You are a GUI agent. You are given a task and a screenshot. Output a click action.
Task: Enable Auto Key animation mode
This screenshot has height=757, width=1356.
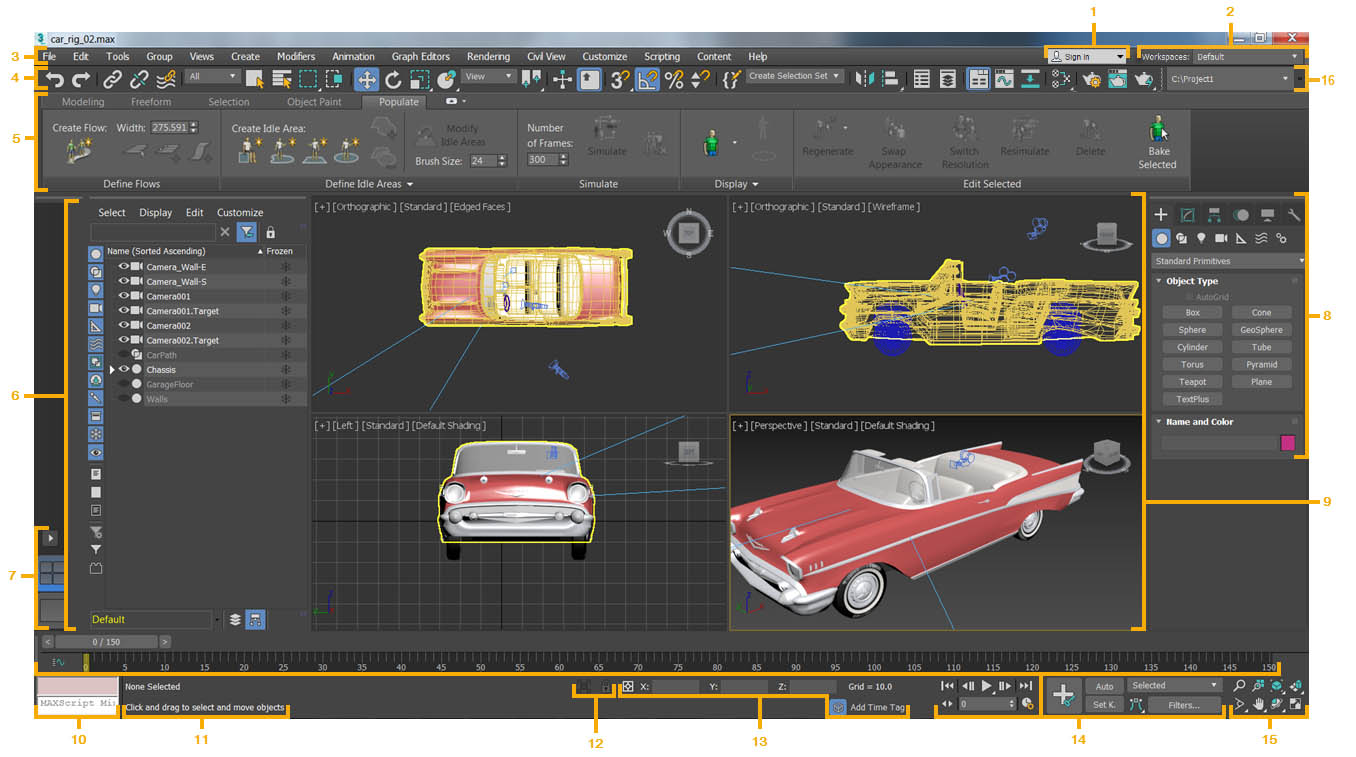click(1104, 687)
